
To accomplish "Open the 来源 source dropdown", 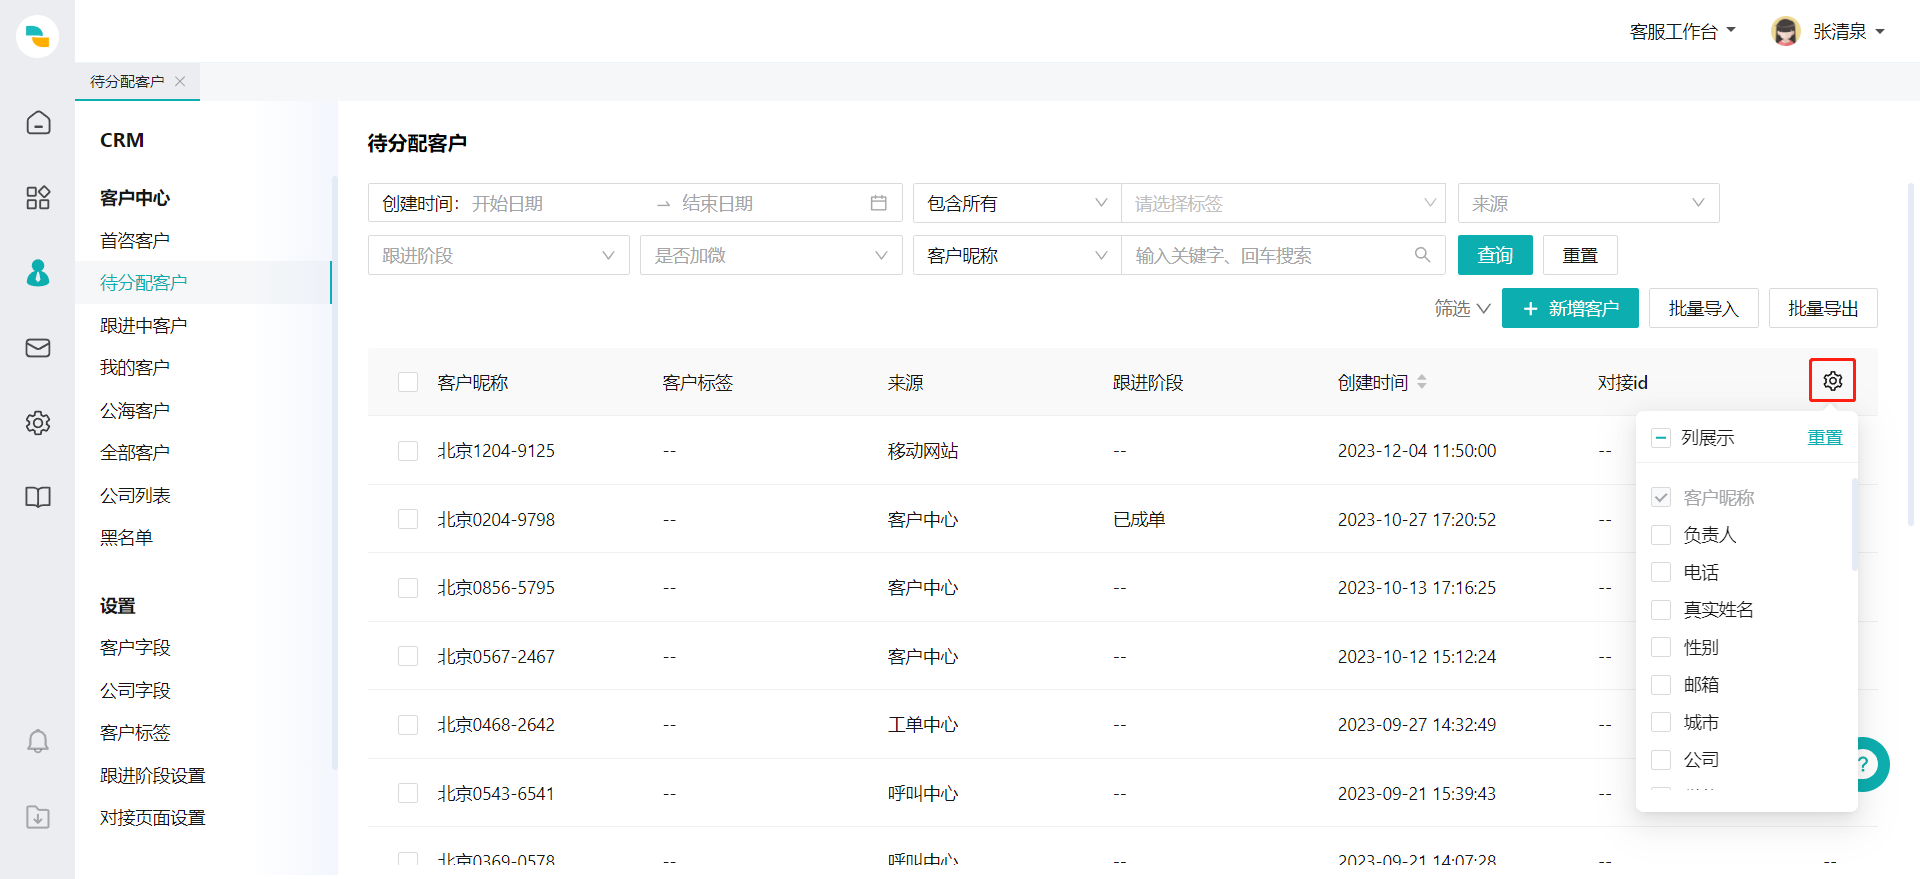I will 1588,203.
